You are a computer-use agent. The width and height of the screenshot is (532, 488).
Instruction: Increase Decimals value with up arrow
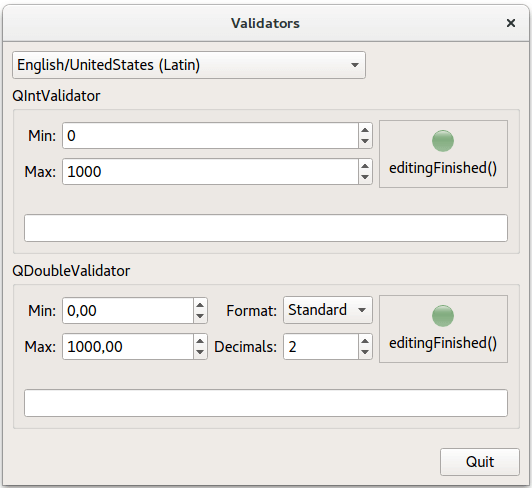(365, 341)
